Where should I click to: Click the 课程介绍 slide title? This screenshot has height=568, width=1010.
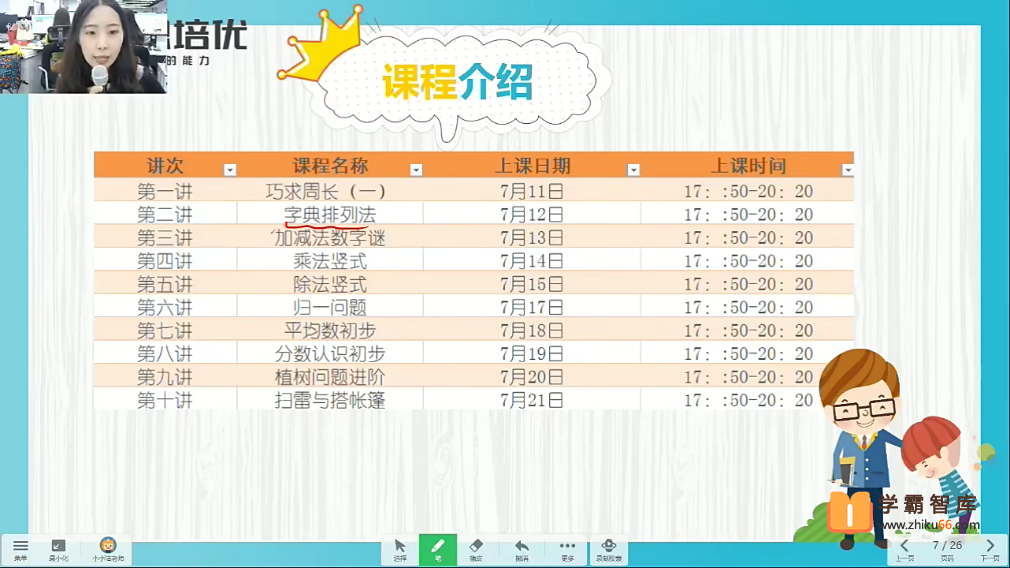(x=458, y=82)
